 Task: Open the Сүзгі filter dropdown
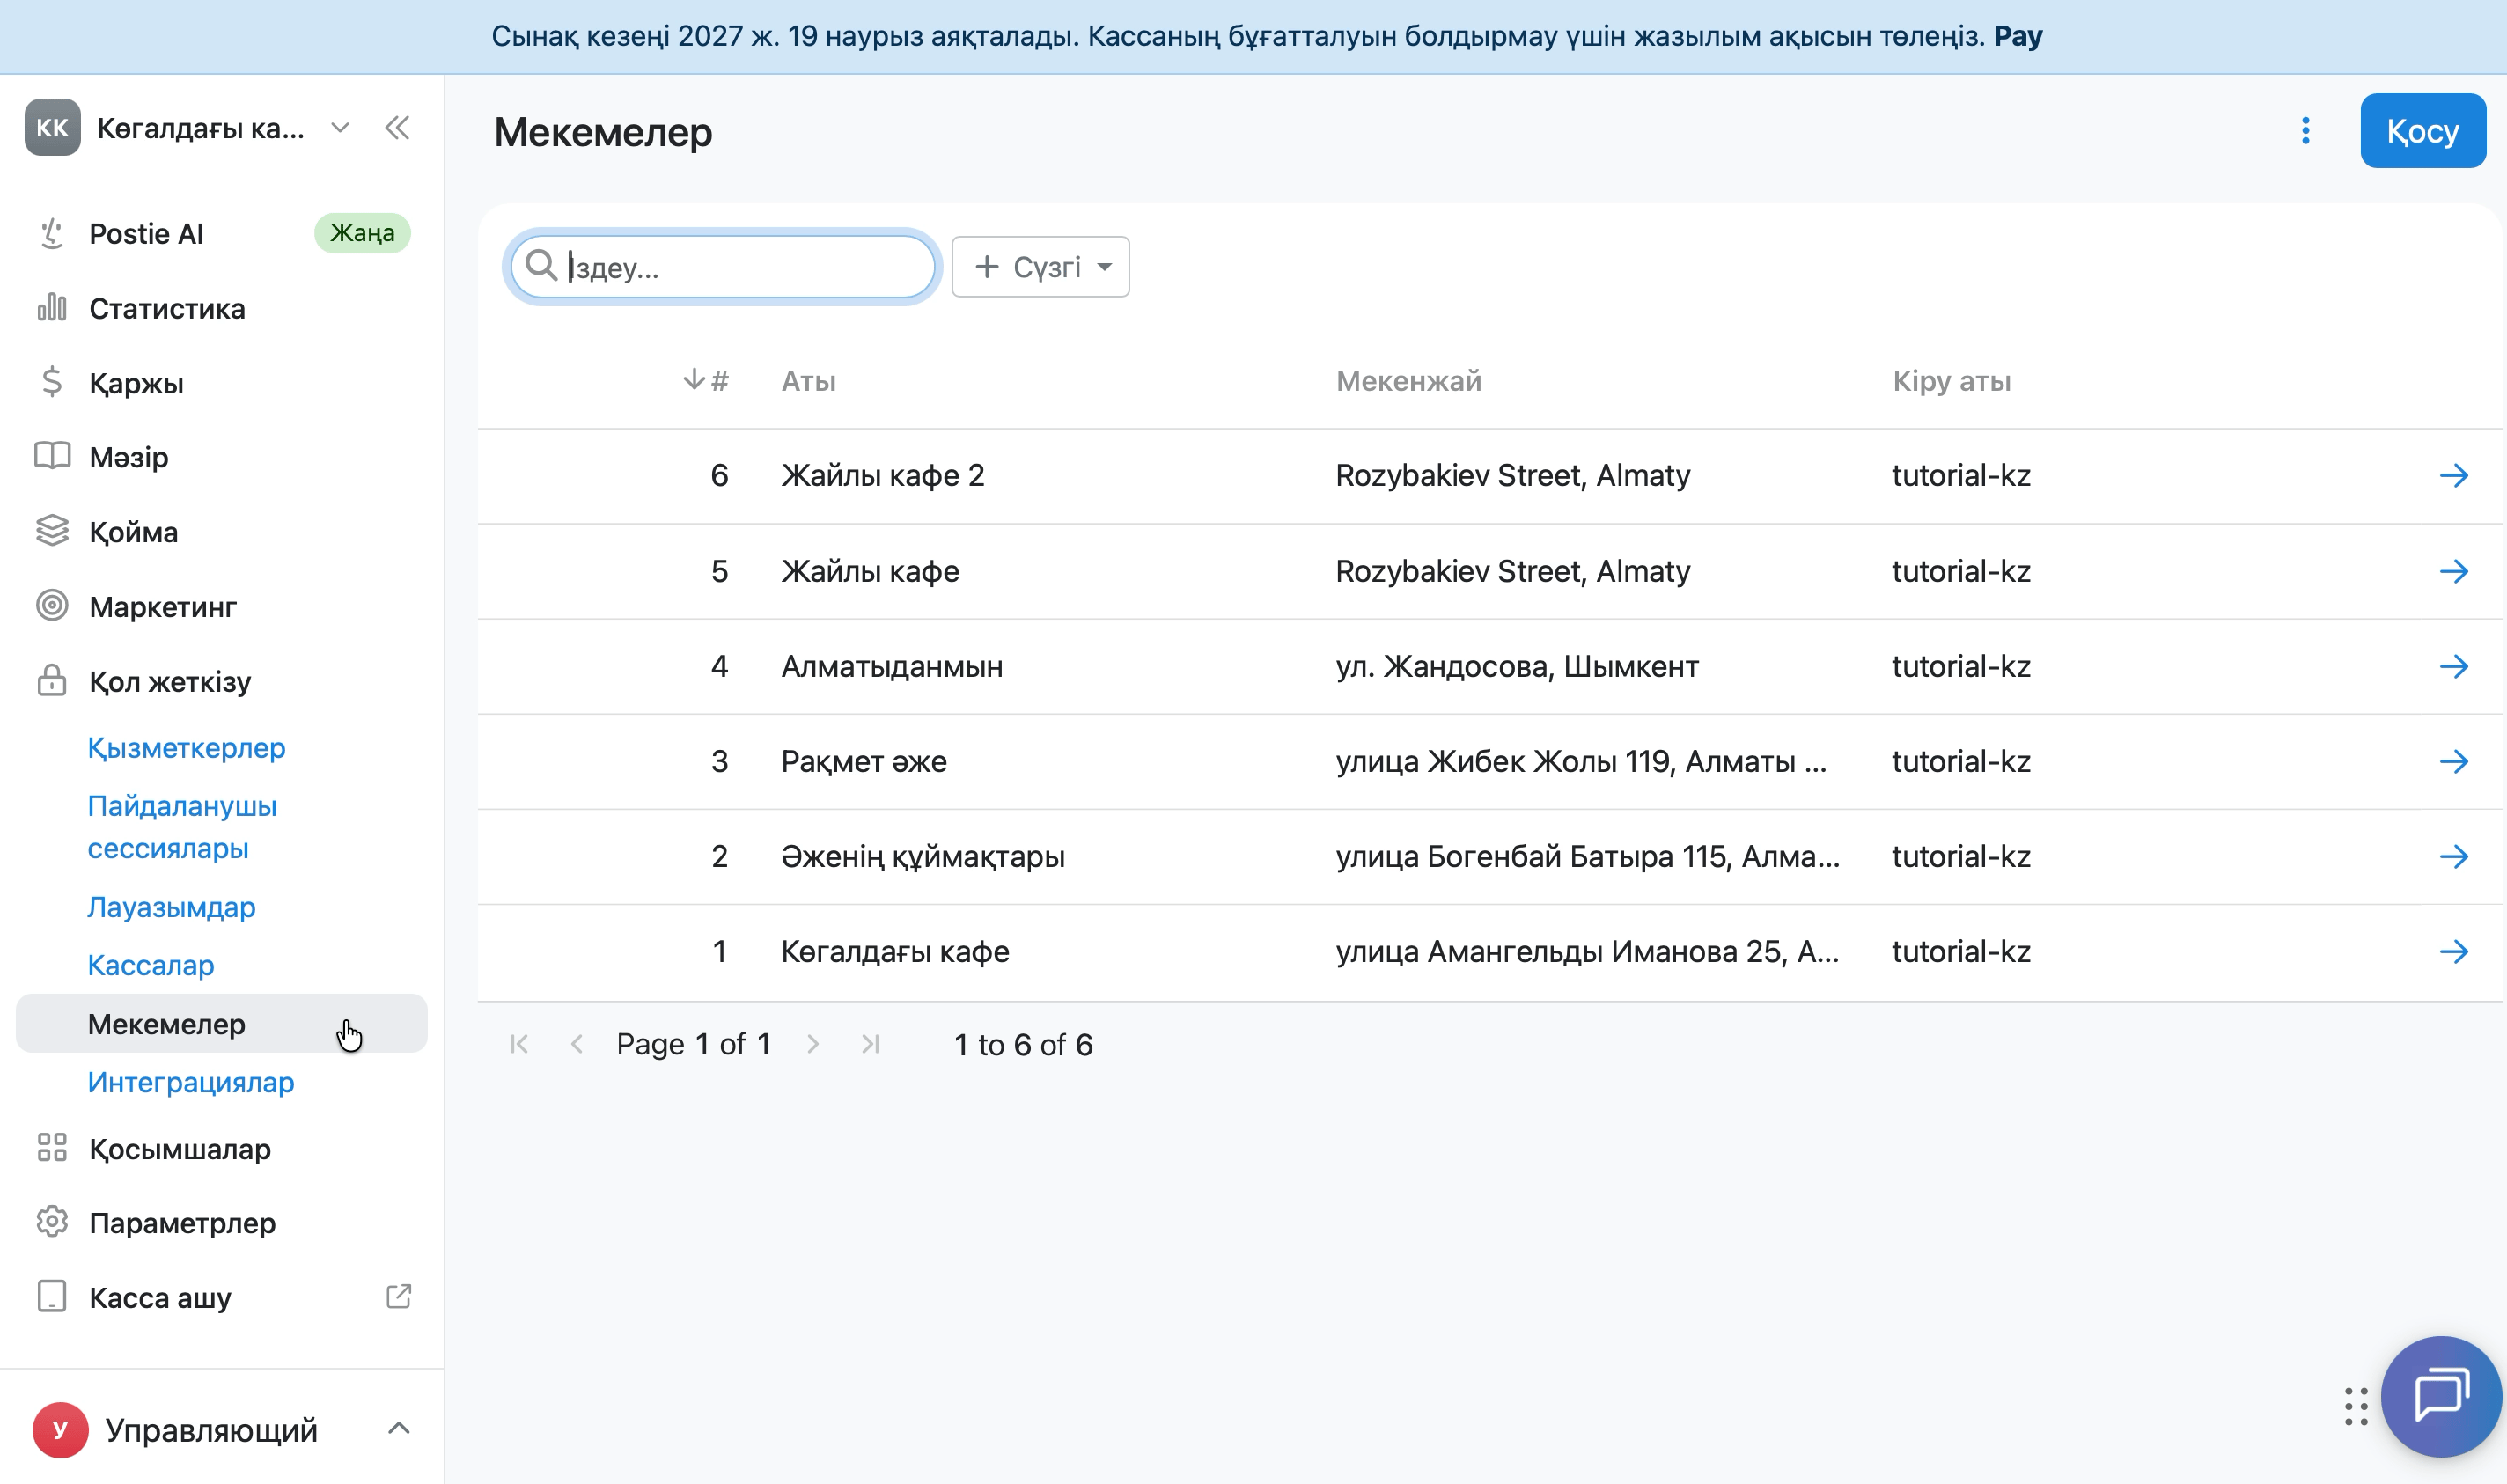pos(1040,267)
